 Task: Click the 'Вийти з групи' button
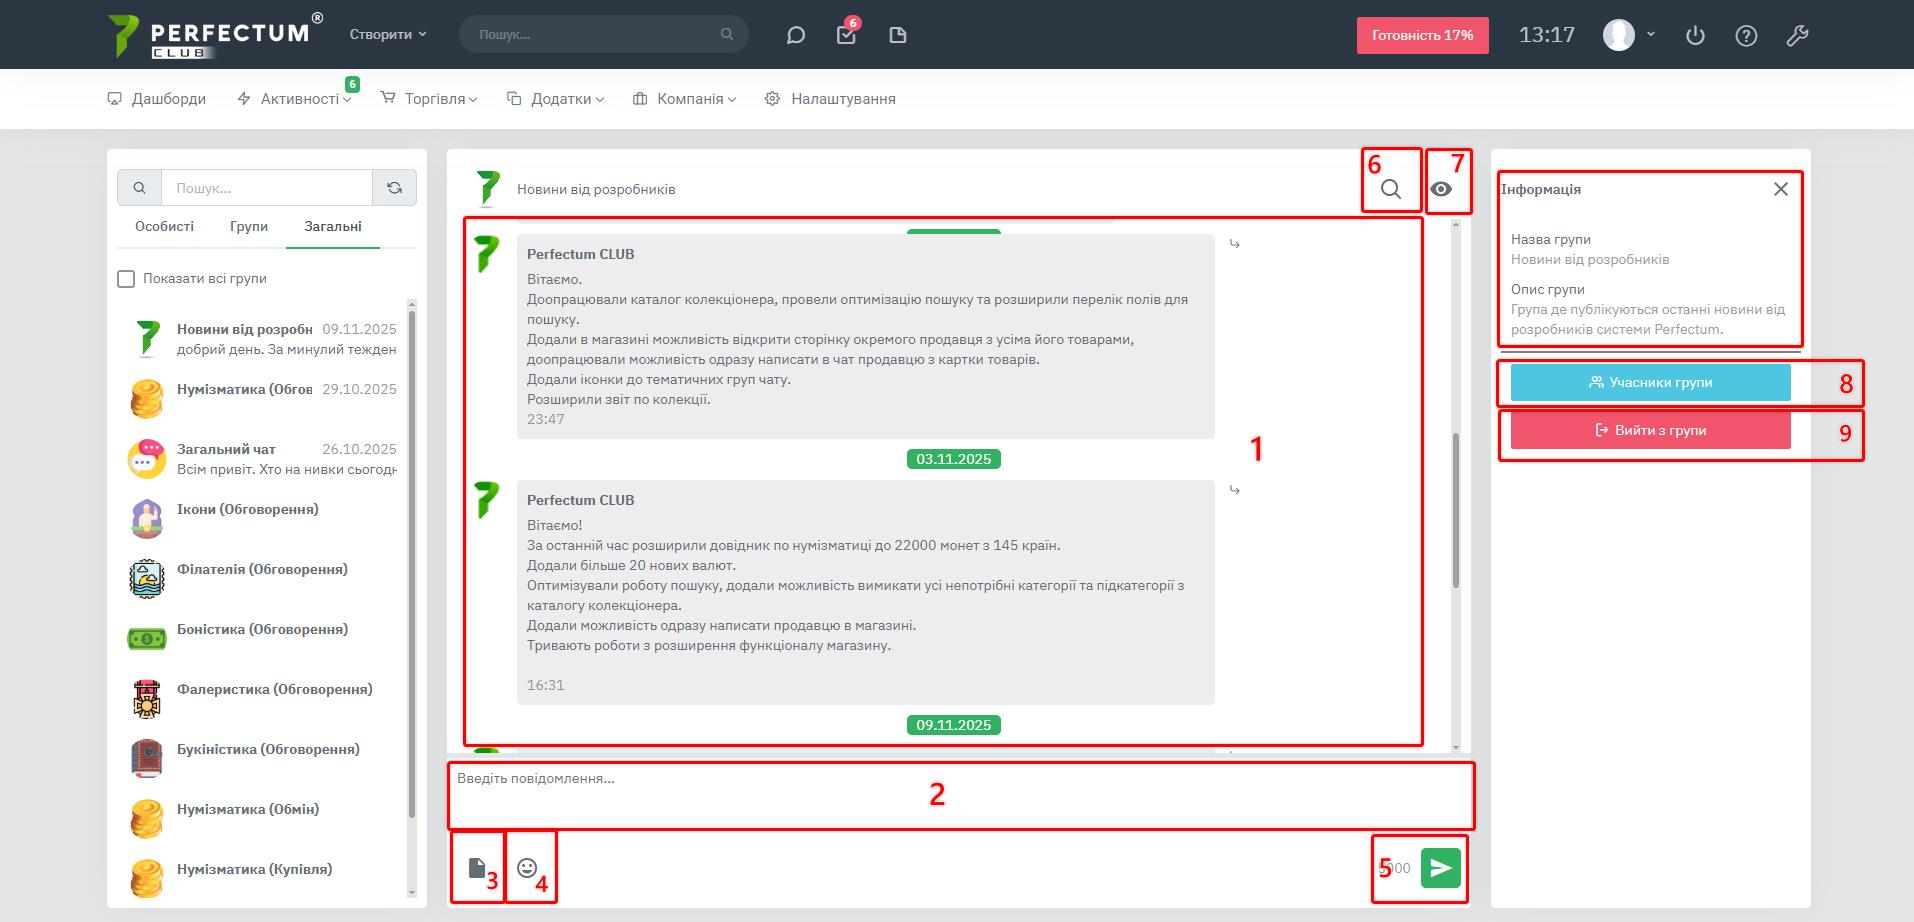1650,430
